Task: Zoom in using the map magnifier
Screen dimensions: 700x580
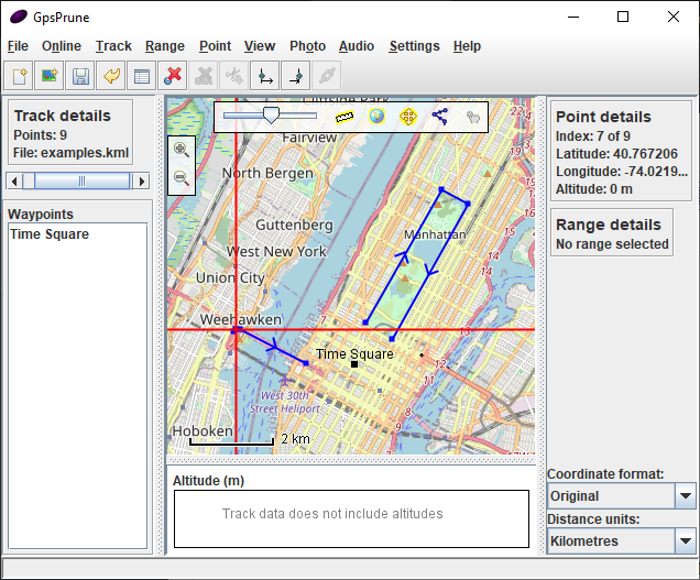Action: (x=182, y=150)
